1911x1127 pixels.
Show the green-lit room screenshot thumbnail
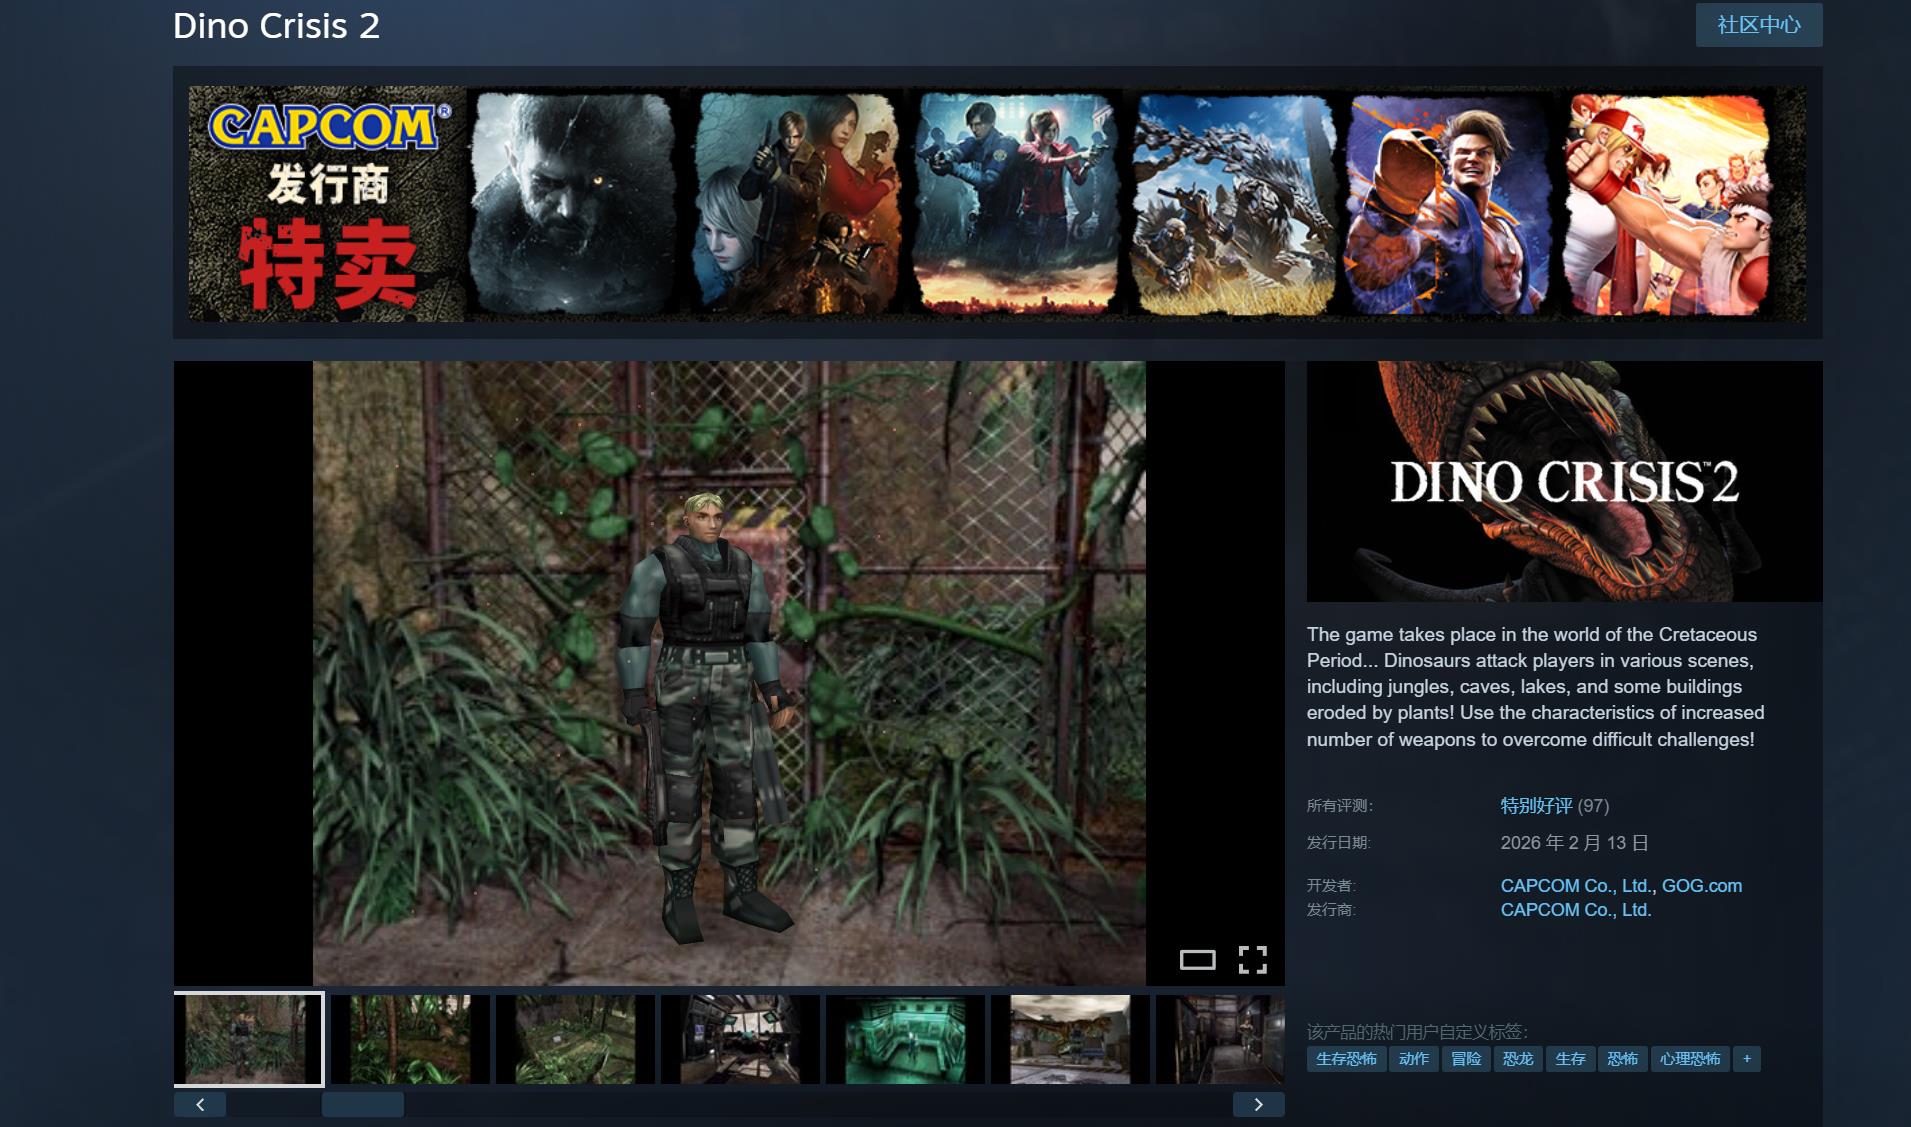pyautogui.click(x=905, y=1039)
